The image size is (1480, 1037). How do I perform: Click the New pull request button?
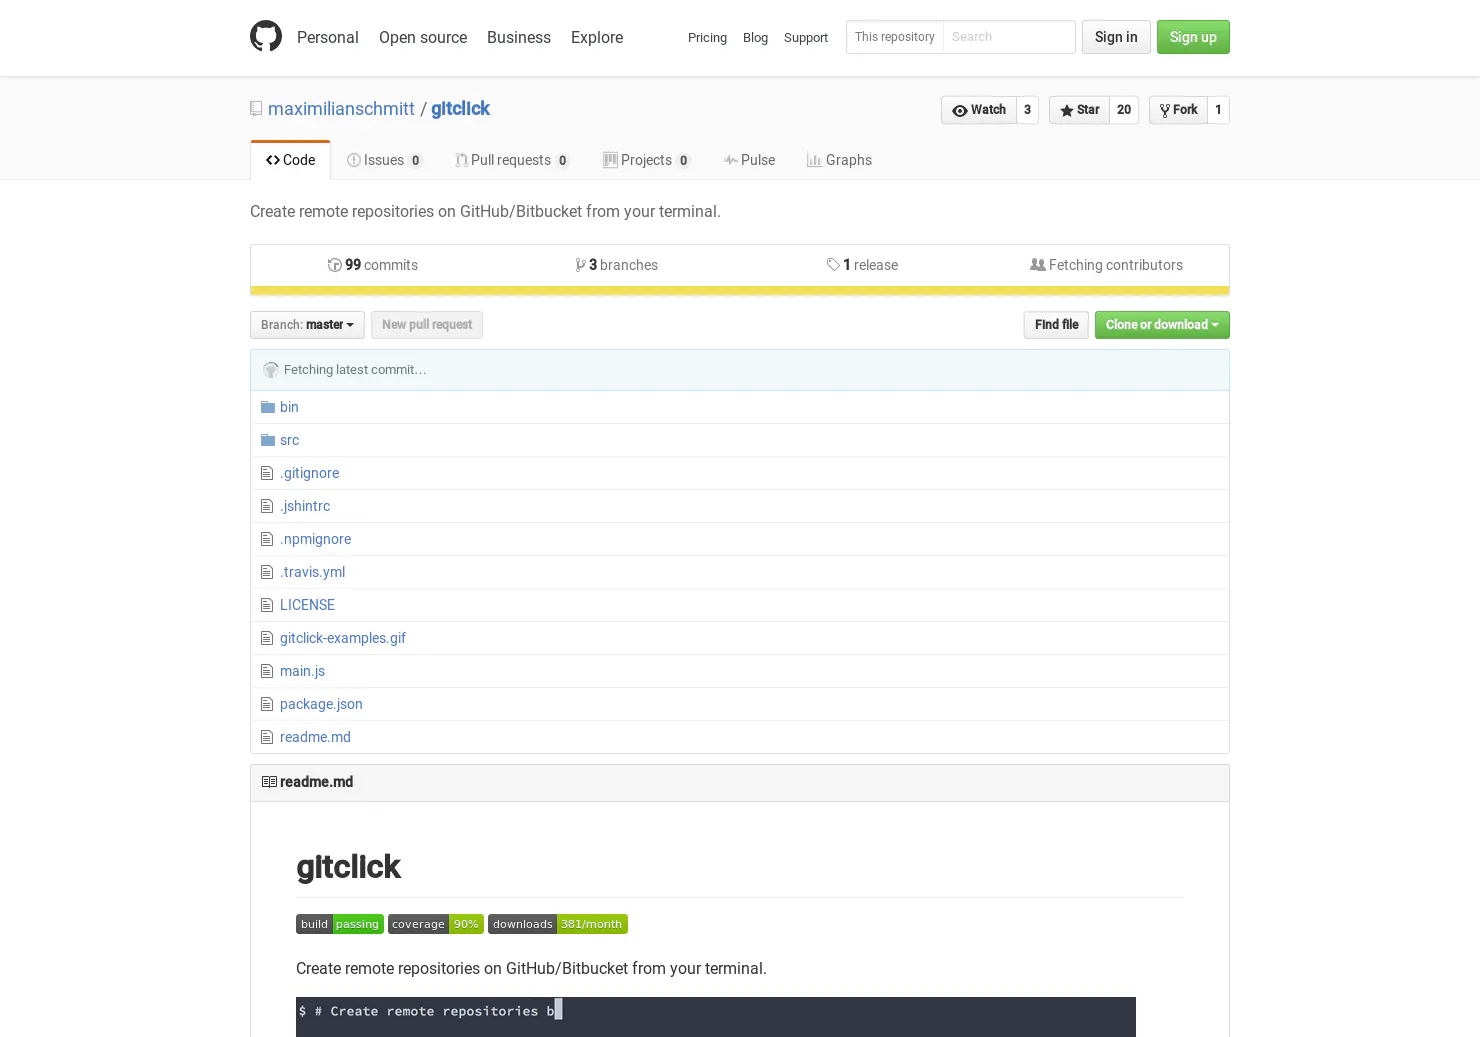coord(427,325)
